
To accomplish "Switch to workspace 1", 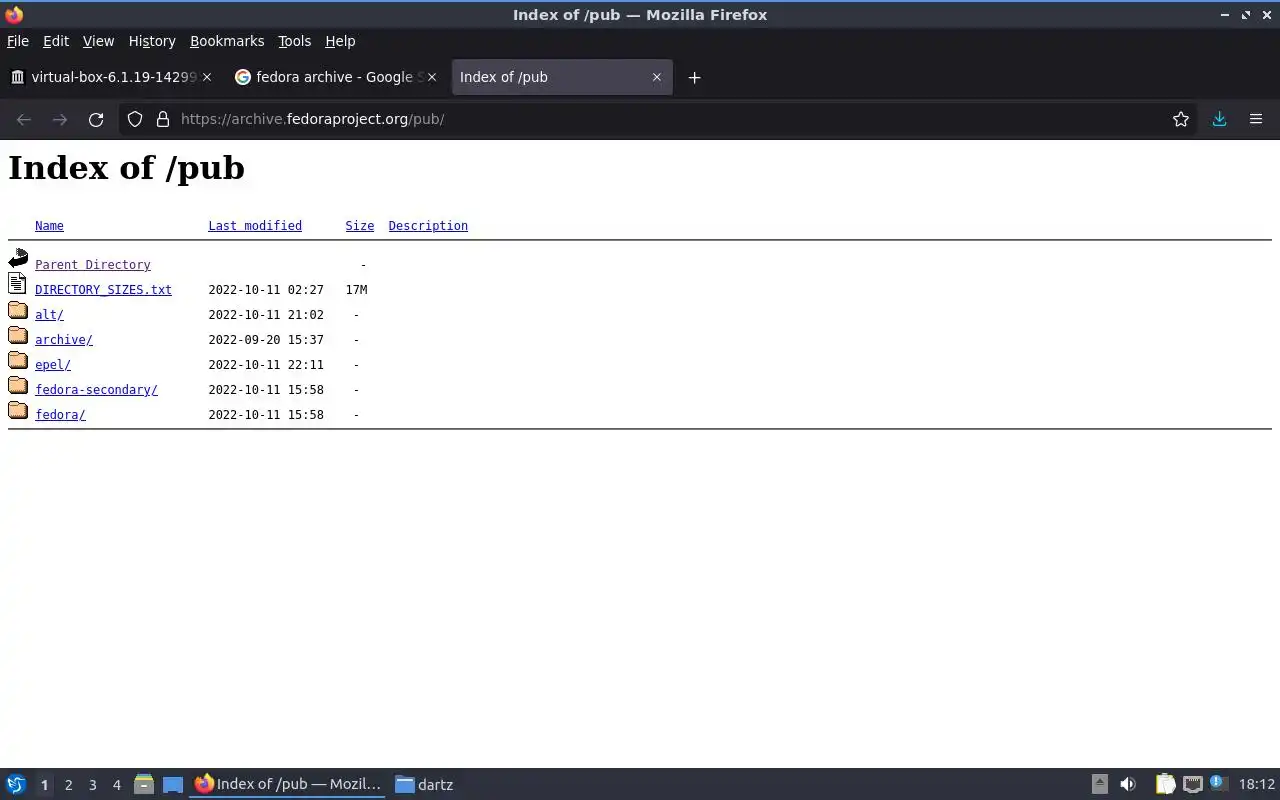I will pyautogui.click(x=44, y=785).
